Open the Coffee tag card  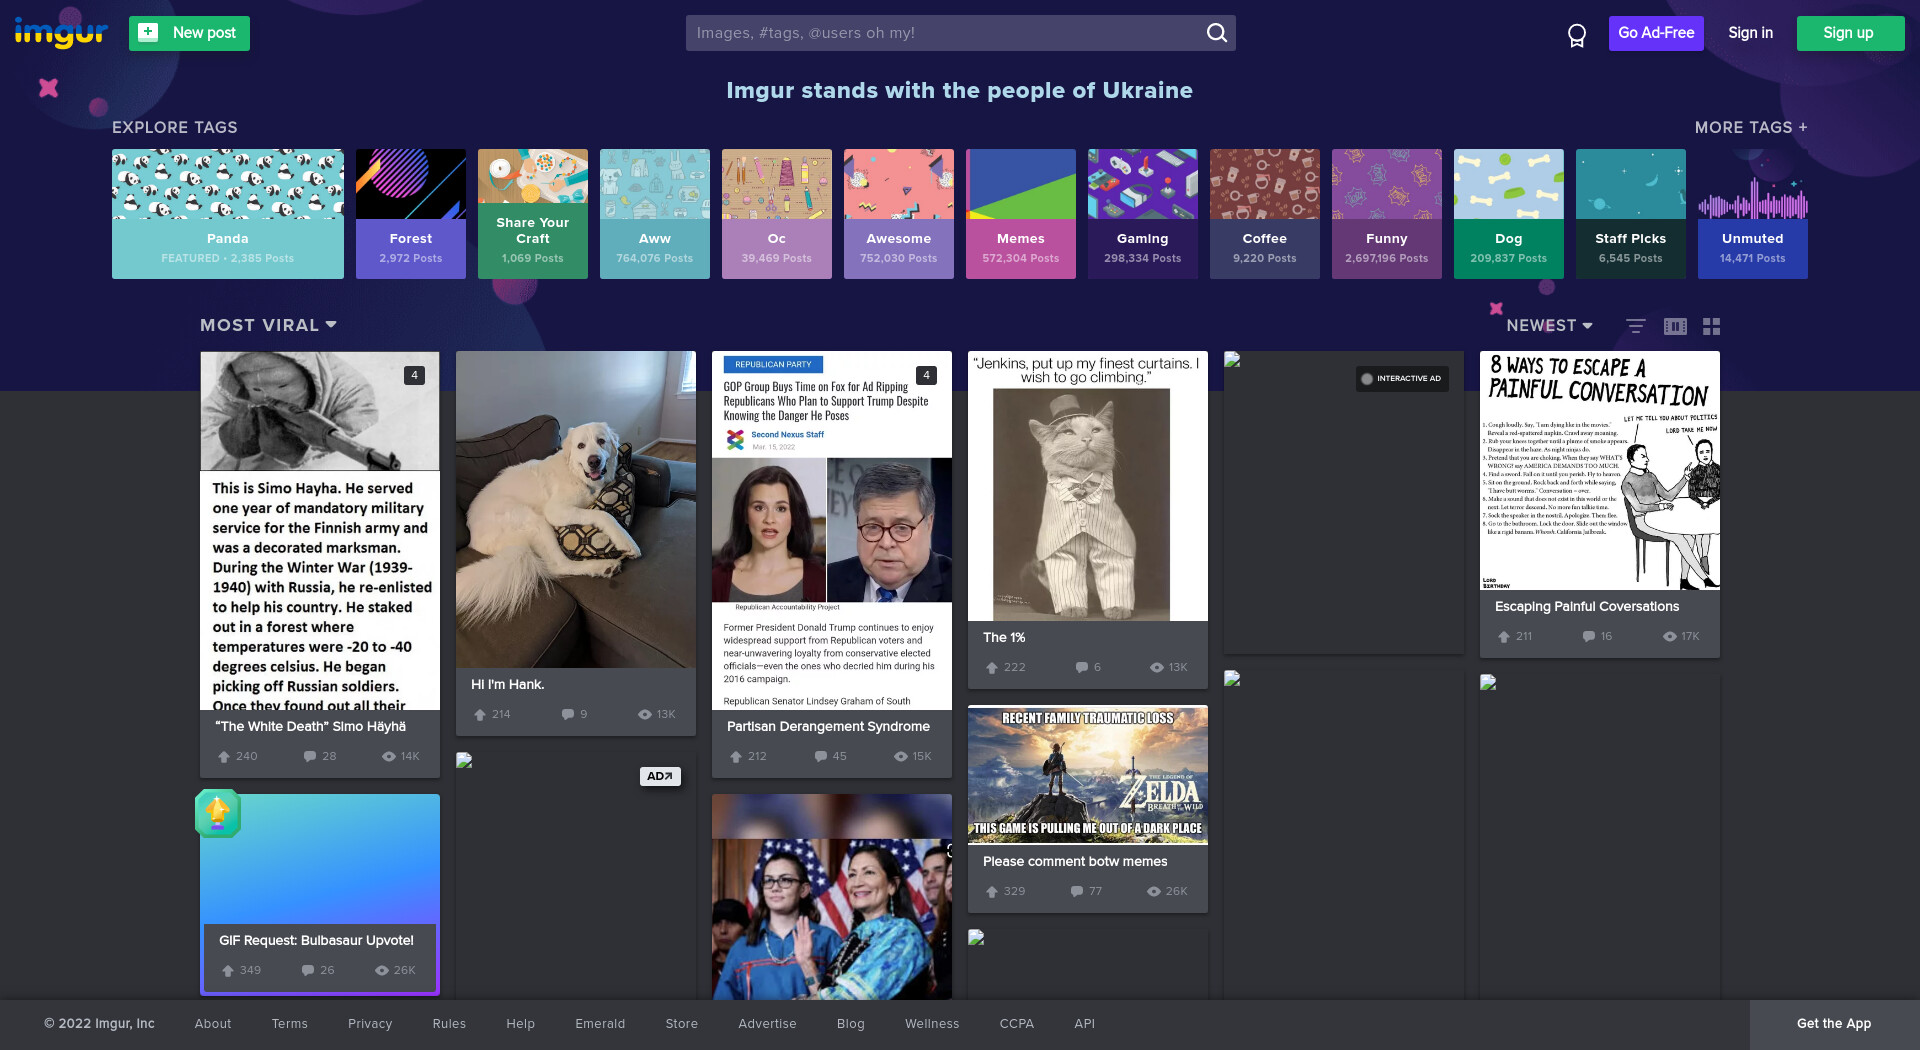coord(1265,214)
